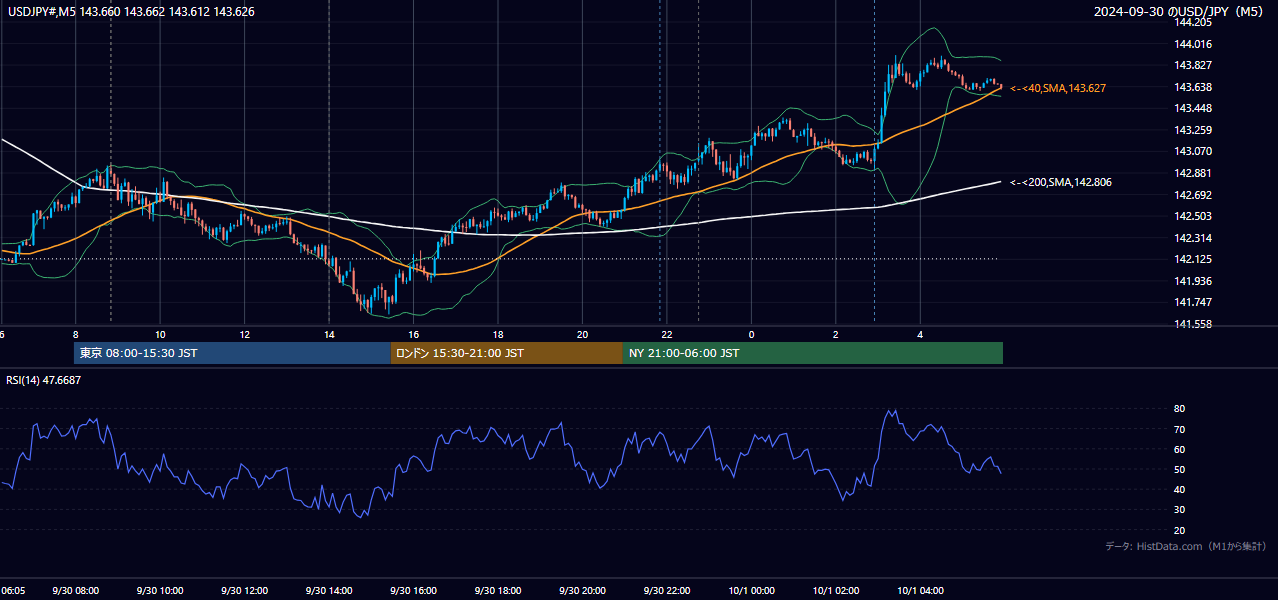Viewport: 1278px width, 600px height.
Task: Click RSI scale level 30
Action: tap(1180, 510)
